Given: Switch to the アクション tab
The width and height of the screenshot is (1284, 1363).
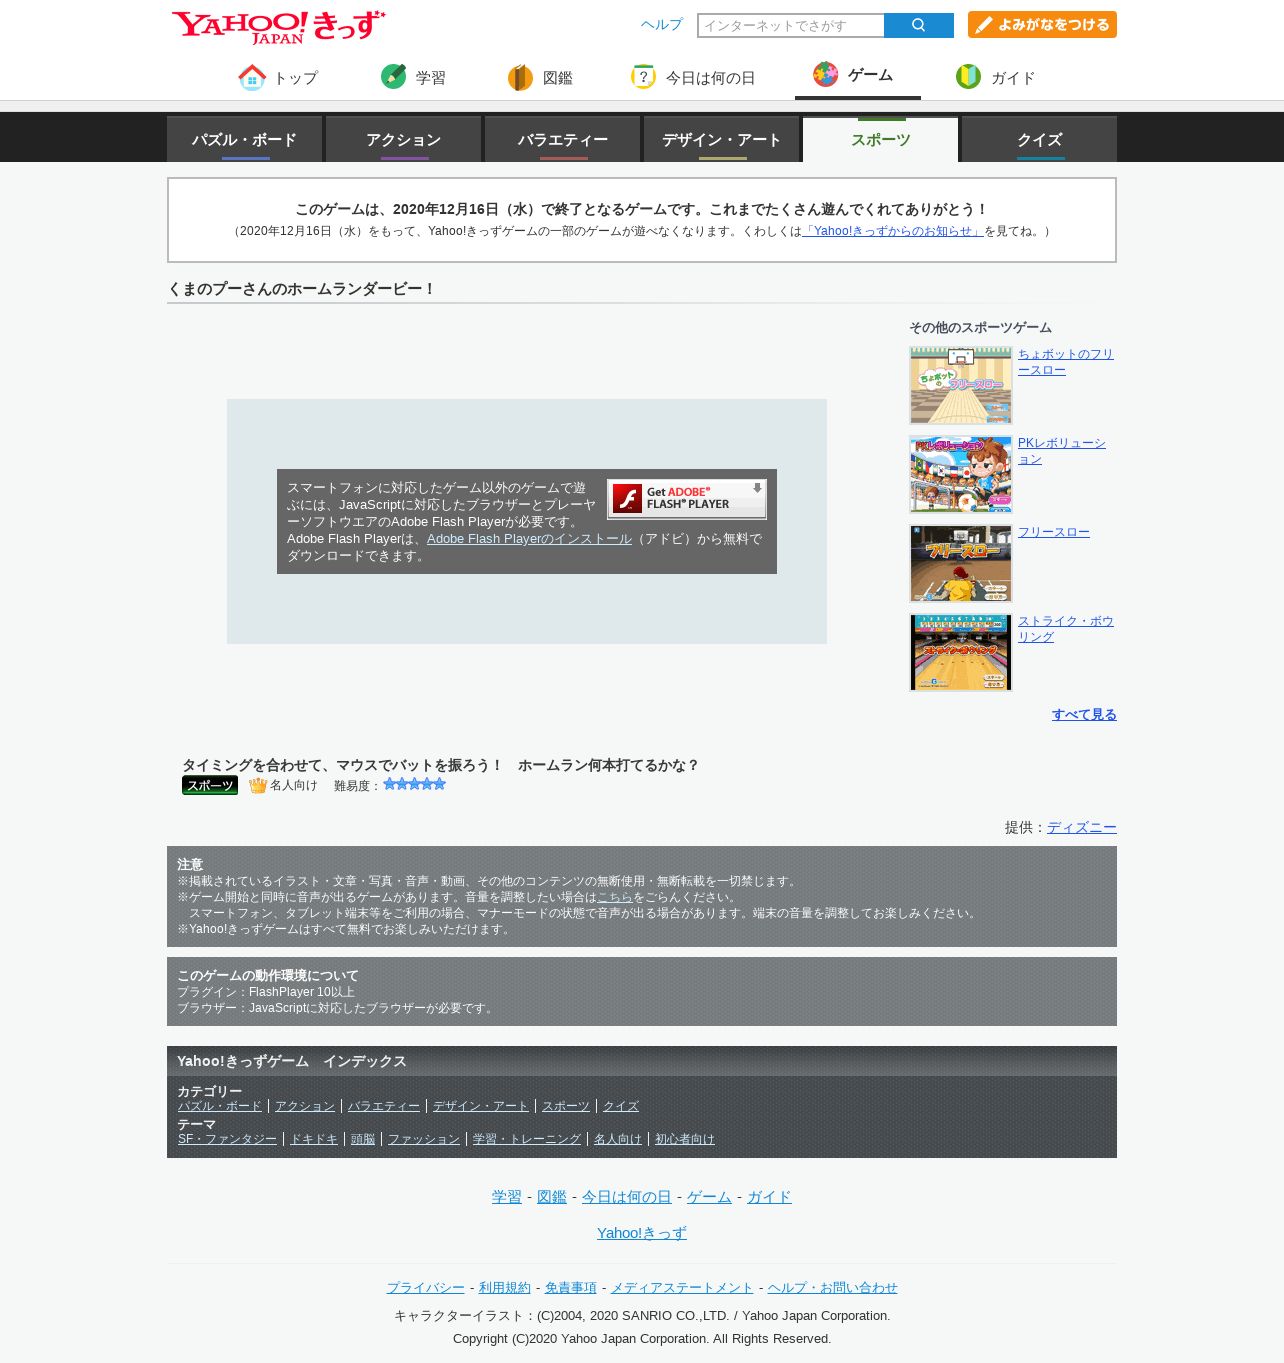Looking at the screenshot, I should tap(404, 139).
